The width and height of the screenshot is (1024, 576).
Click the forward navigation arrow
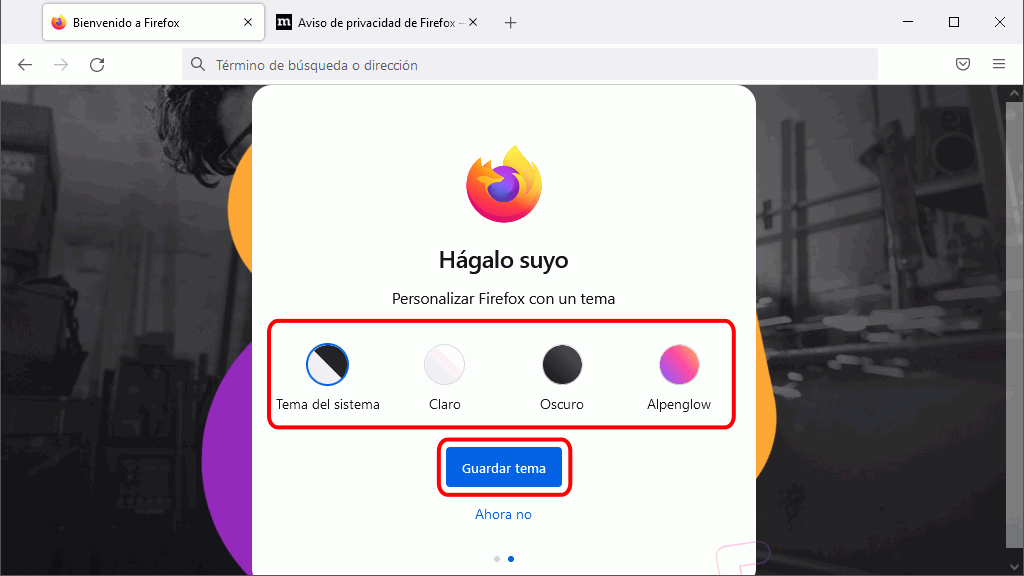tap(61, 65)
